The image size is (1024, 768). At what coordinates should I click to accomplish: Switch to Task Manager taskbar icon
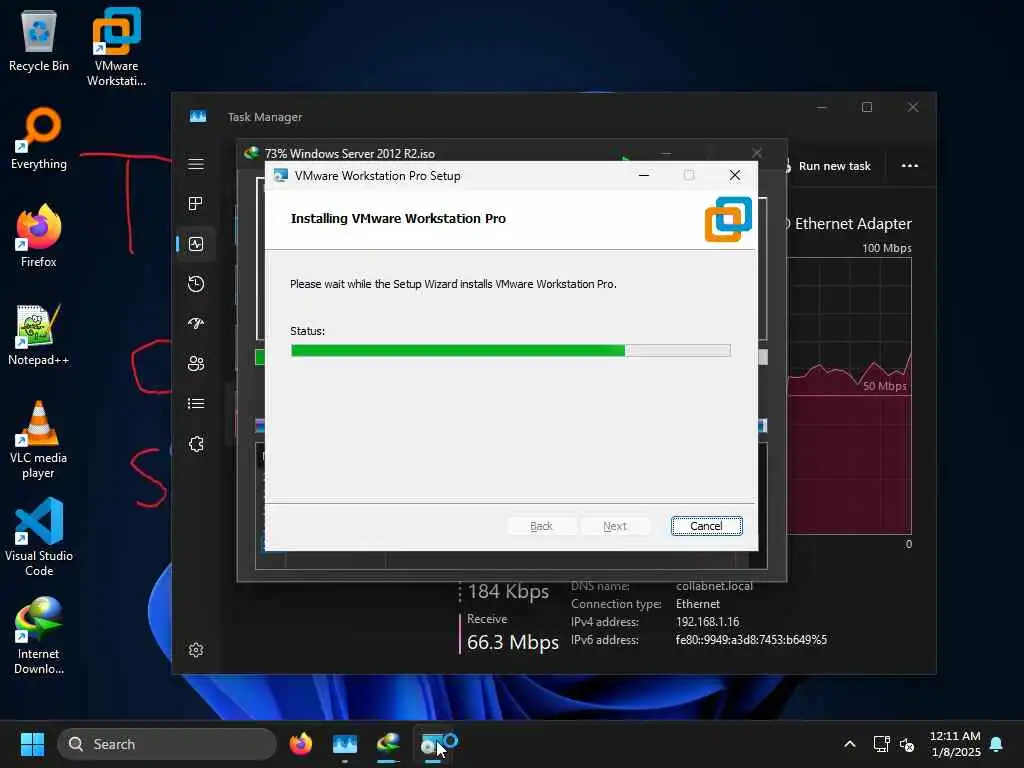click(345, 744)
